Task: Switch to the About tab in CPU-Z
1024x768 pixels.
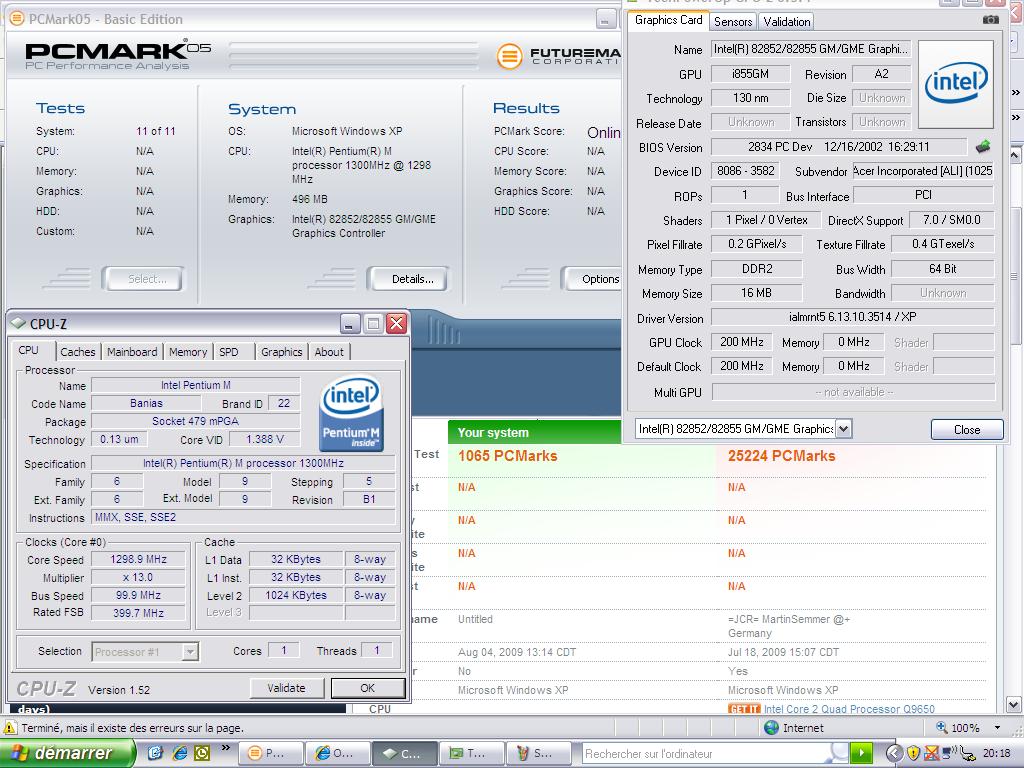Action: tap(328, 351)
